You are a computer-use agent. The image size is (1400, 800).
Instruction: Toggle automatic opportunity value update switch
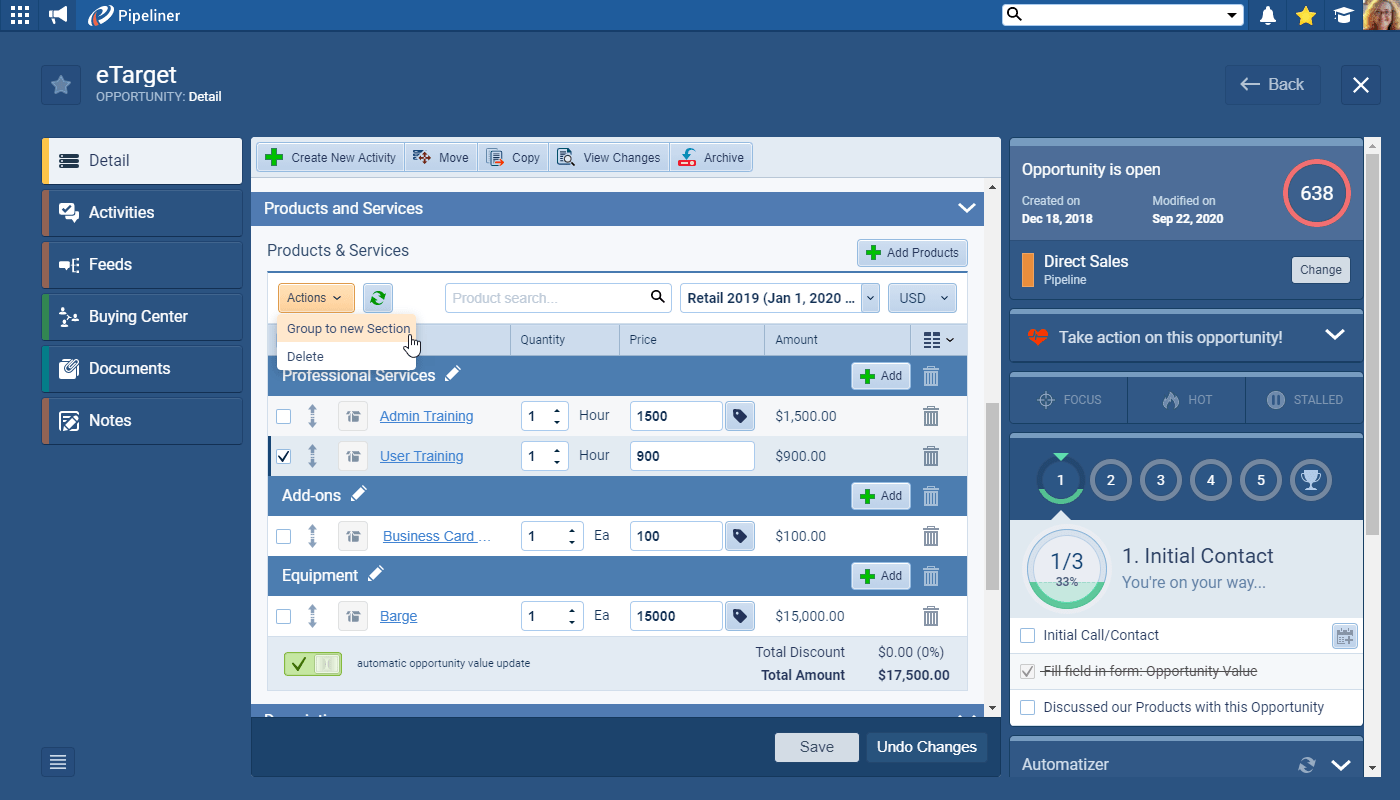[x=313, y=663]
